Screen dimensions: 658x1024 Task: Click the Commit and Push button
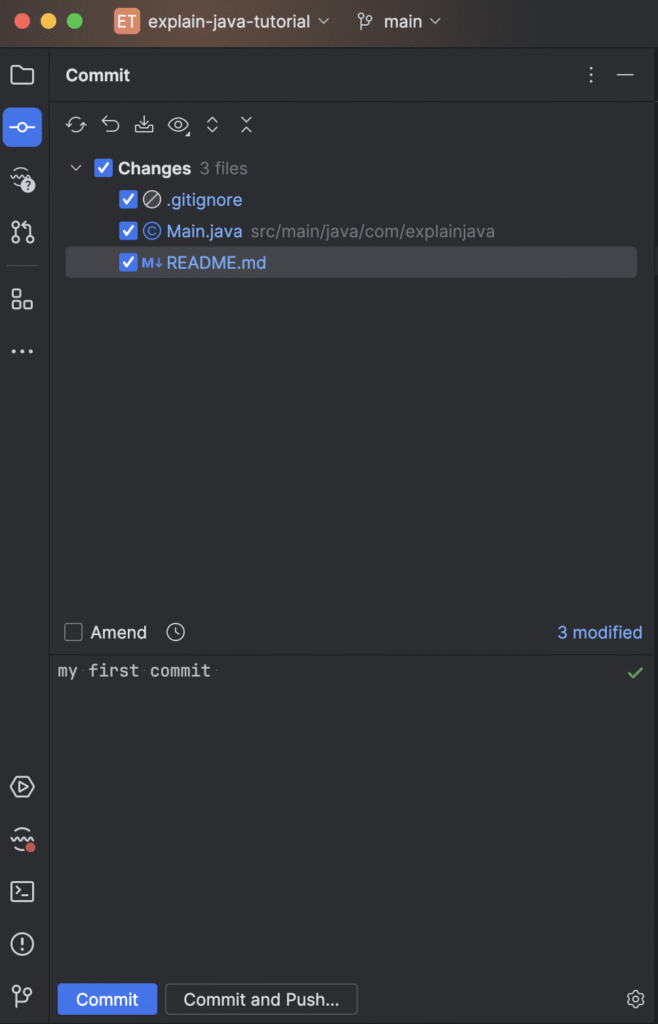point(261,999)
